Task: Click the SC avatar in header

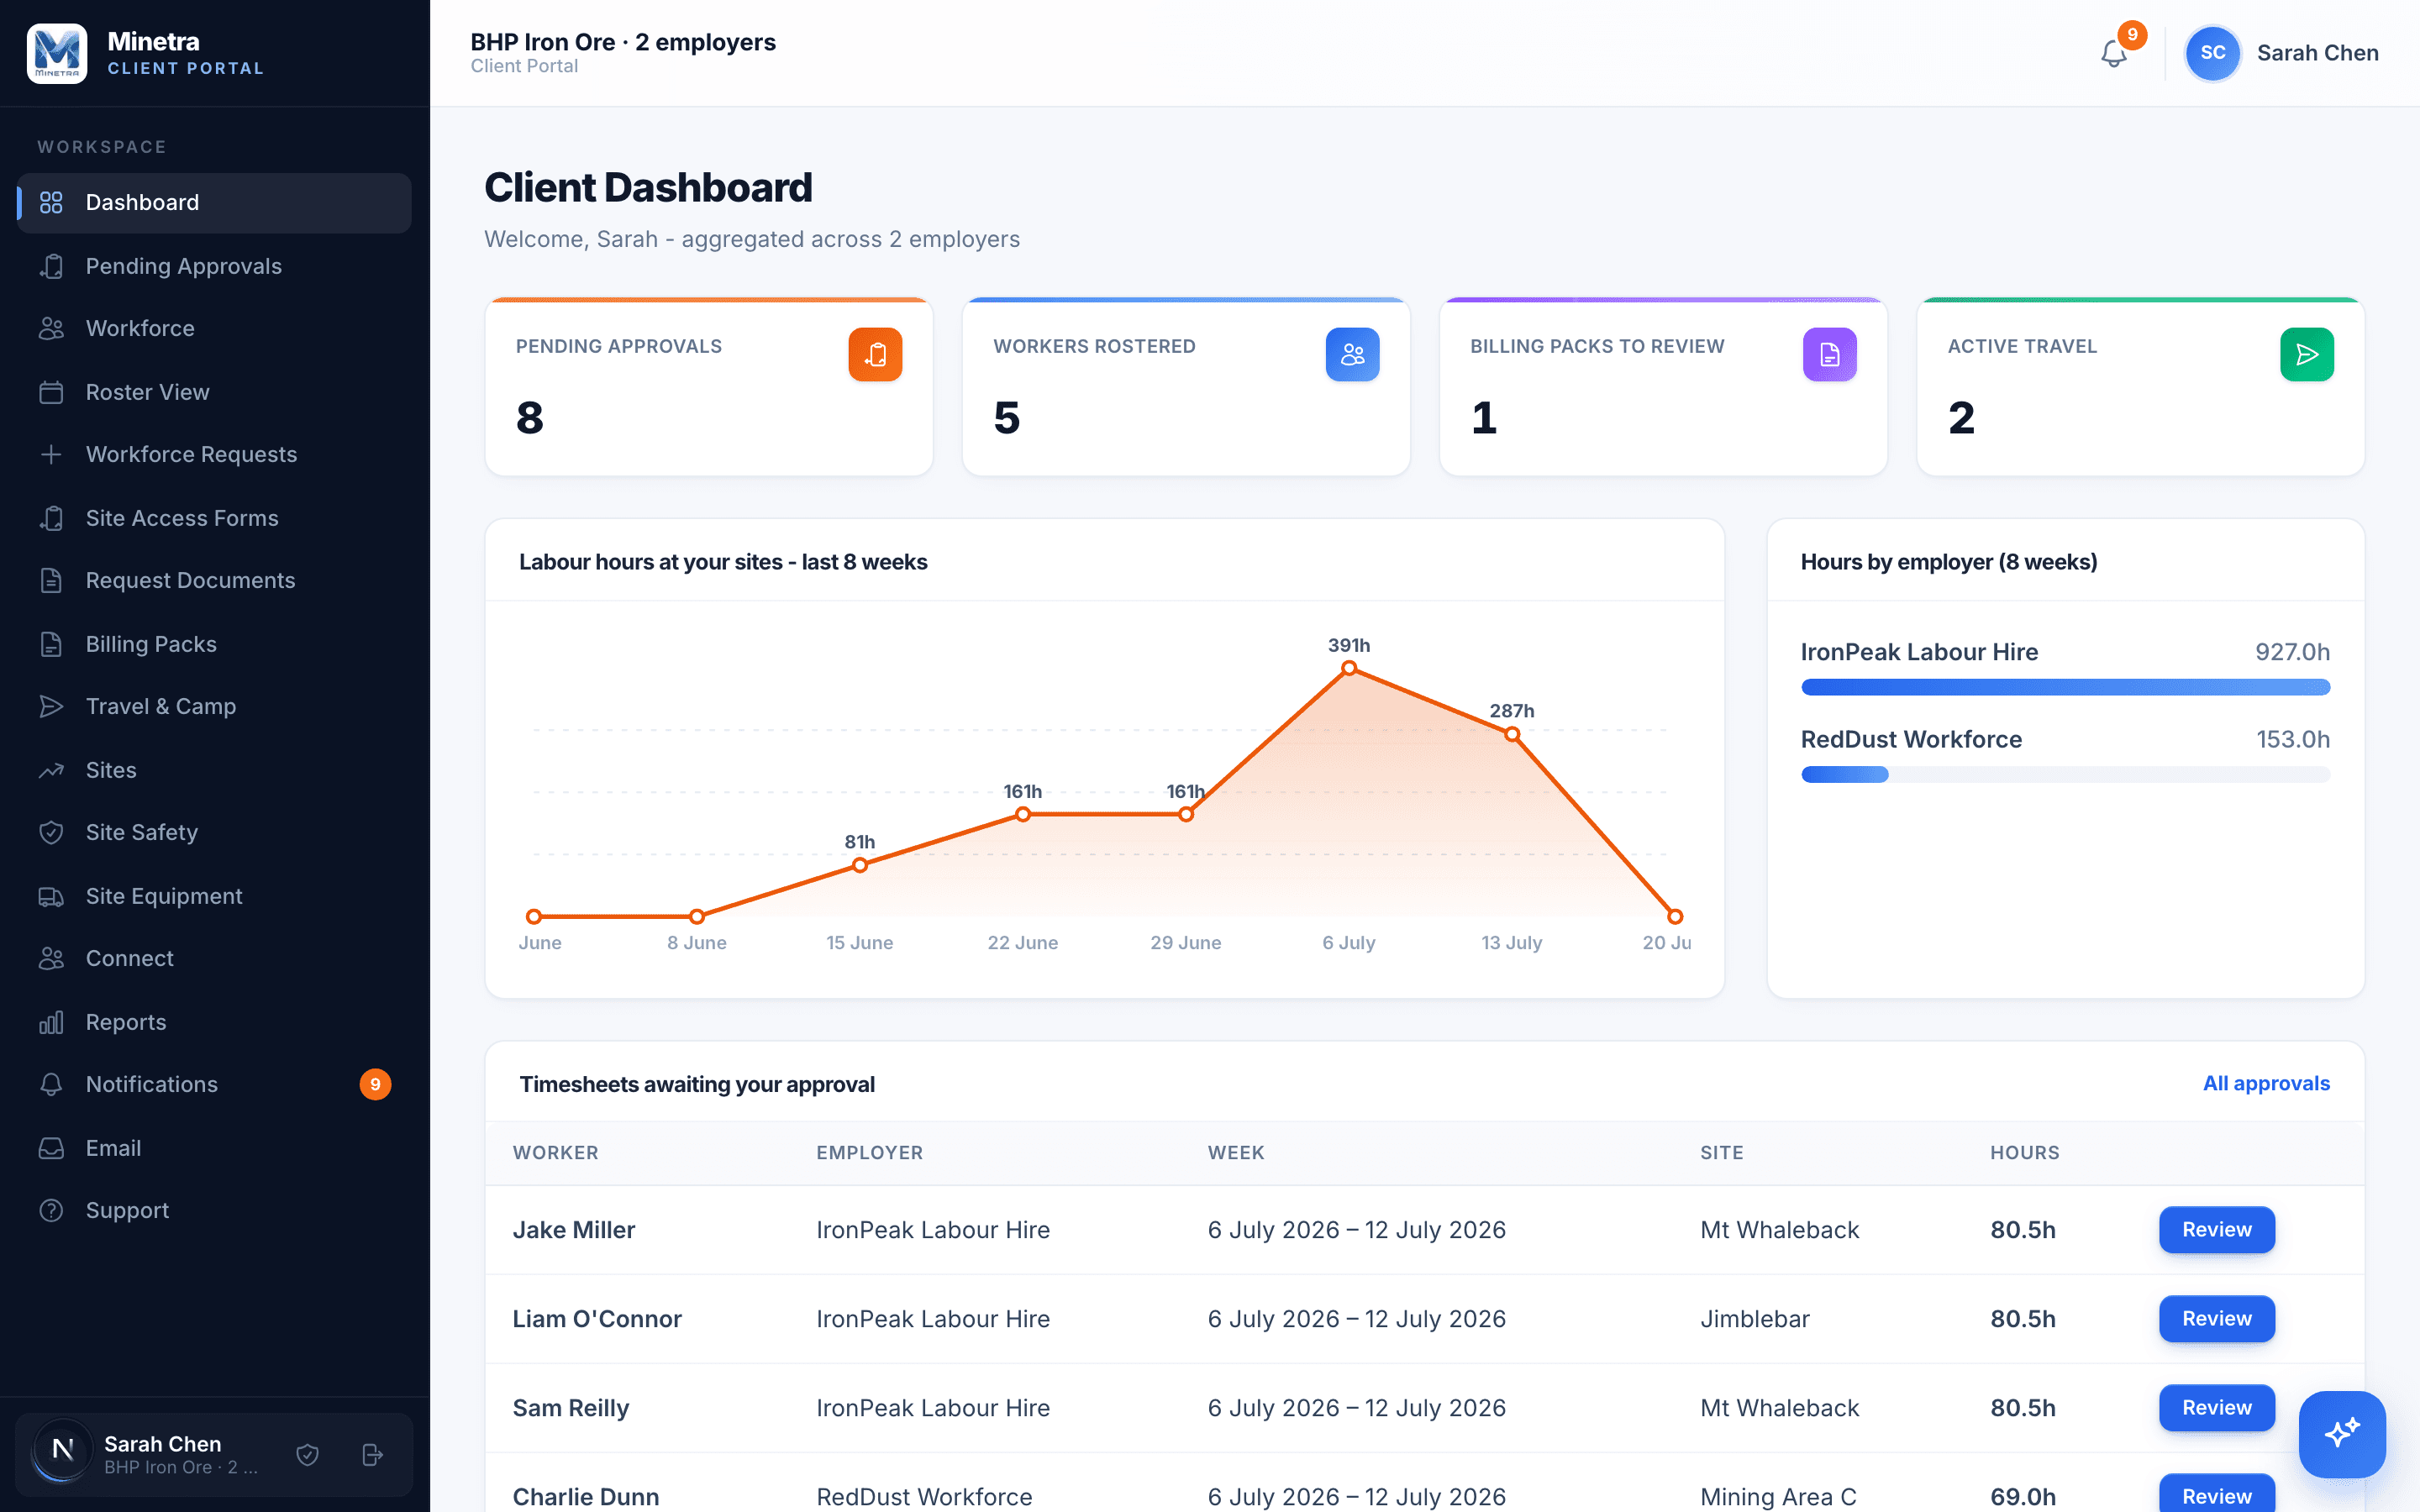Action: pyautogui.click(x=2212, y=53)
